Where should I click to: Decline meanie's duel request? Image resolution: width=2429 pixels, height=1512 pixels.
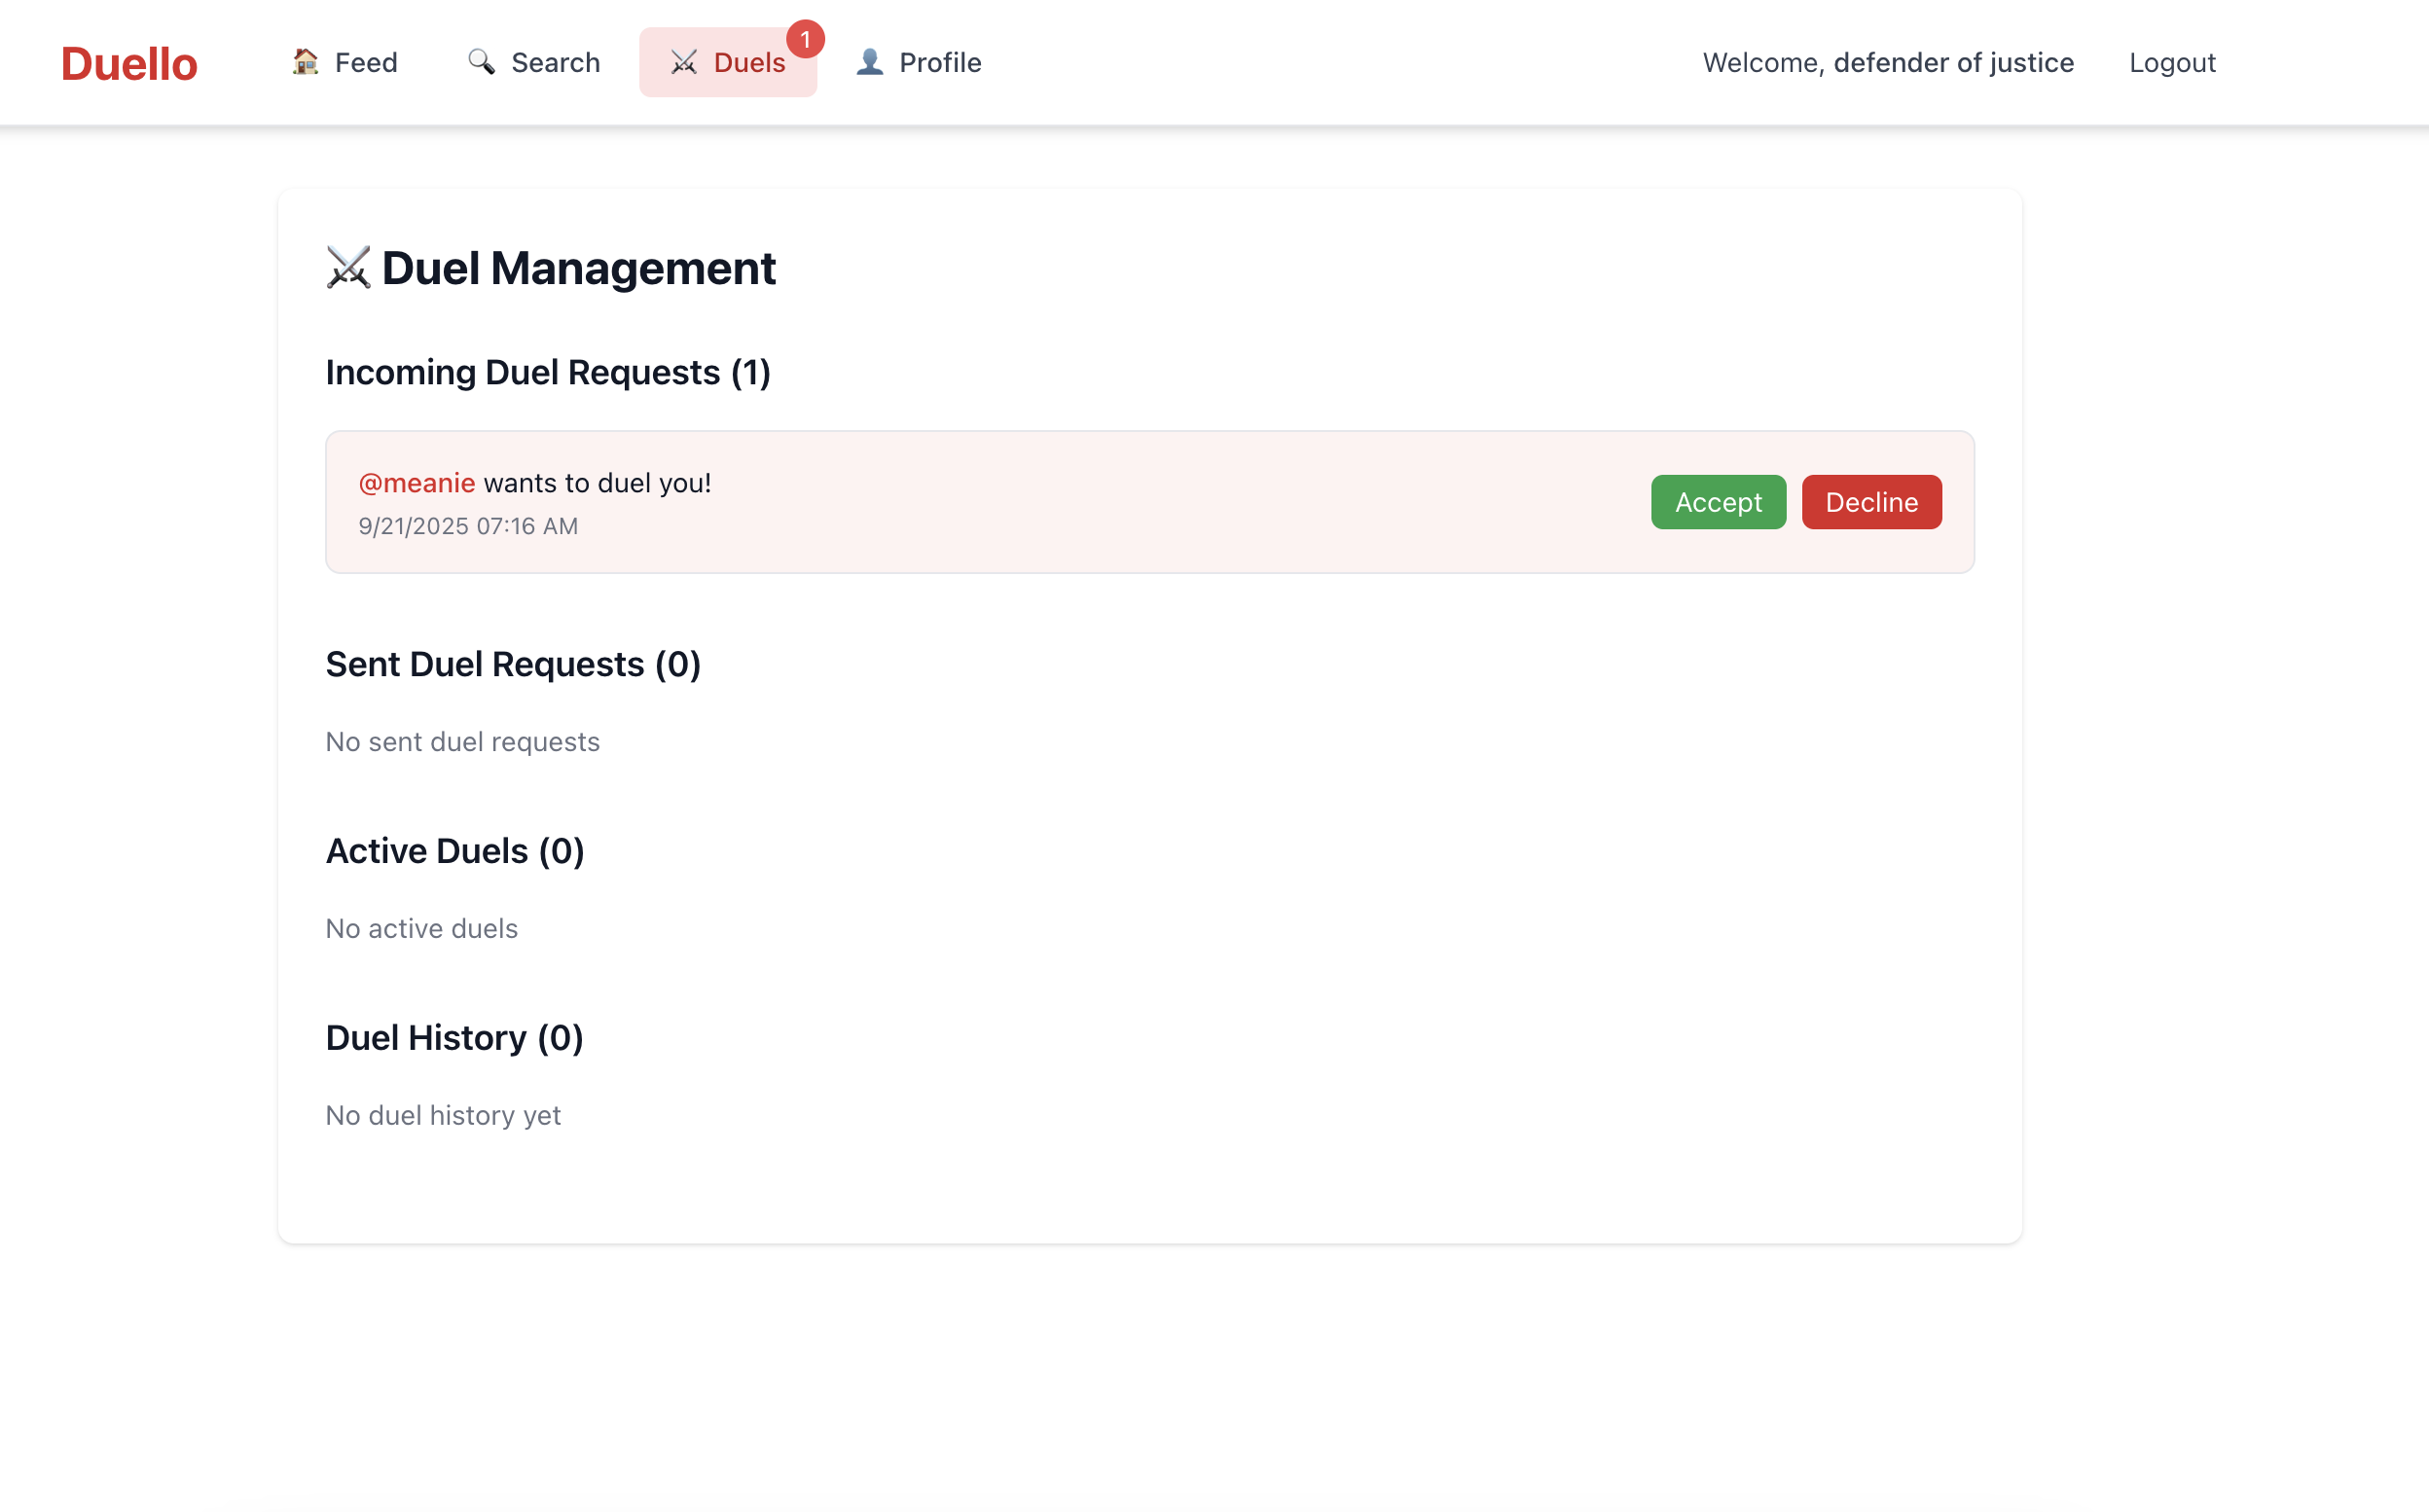[x=1870, y=502]
